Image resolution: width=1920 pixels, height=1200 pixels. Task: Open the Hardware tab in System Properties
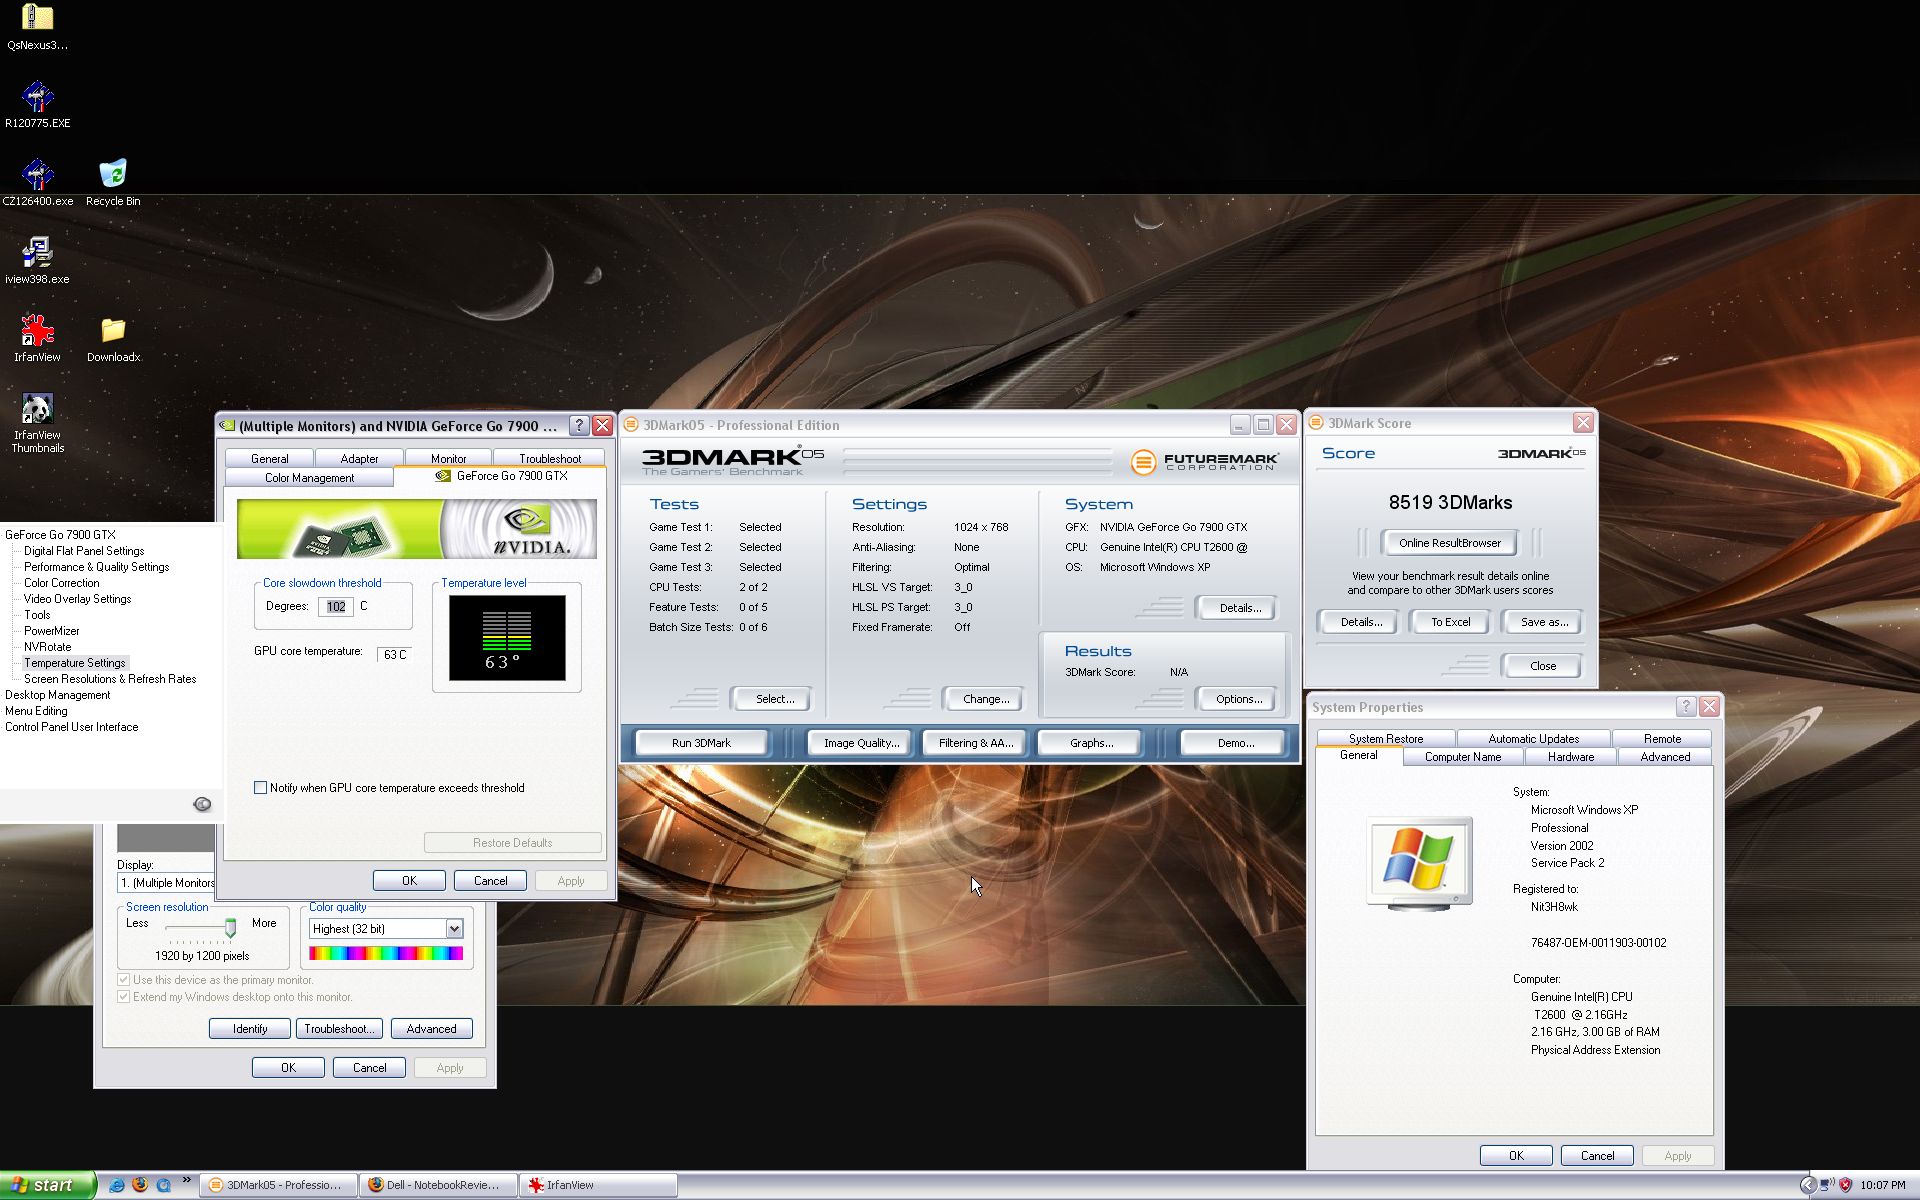tap(1571, 757)
